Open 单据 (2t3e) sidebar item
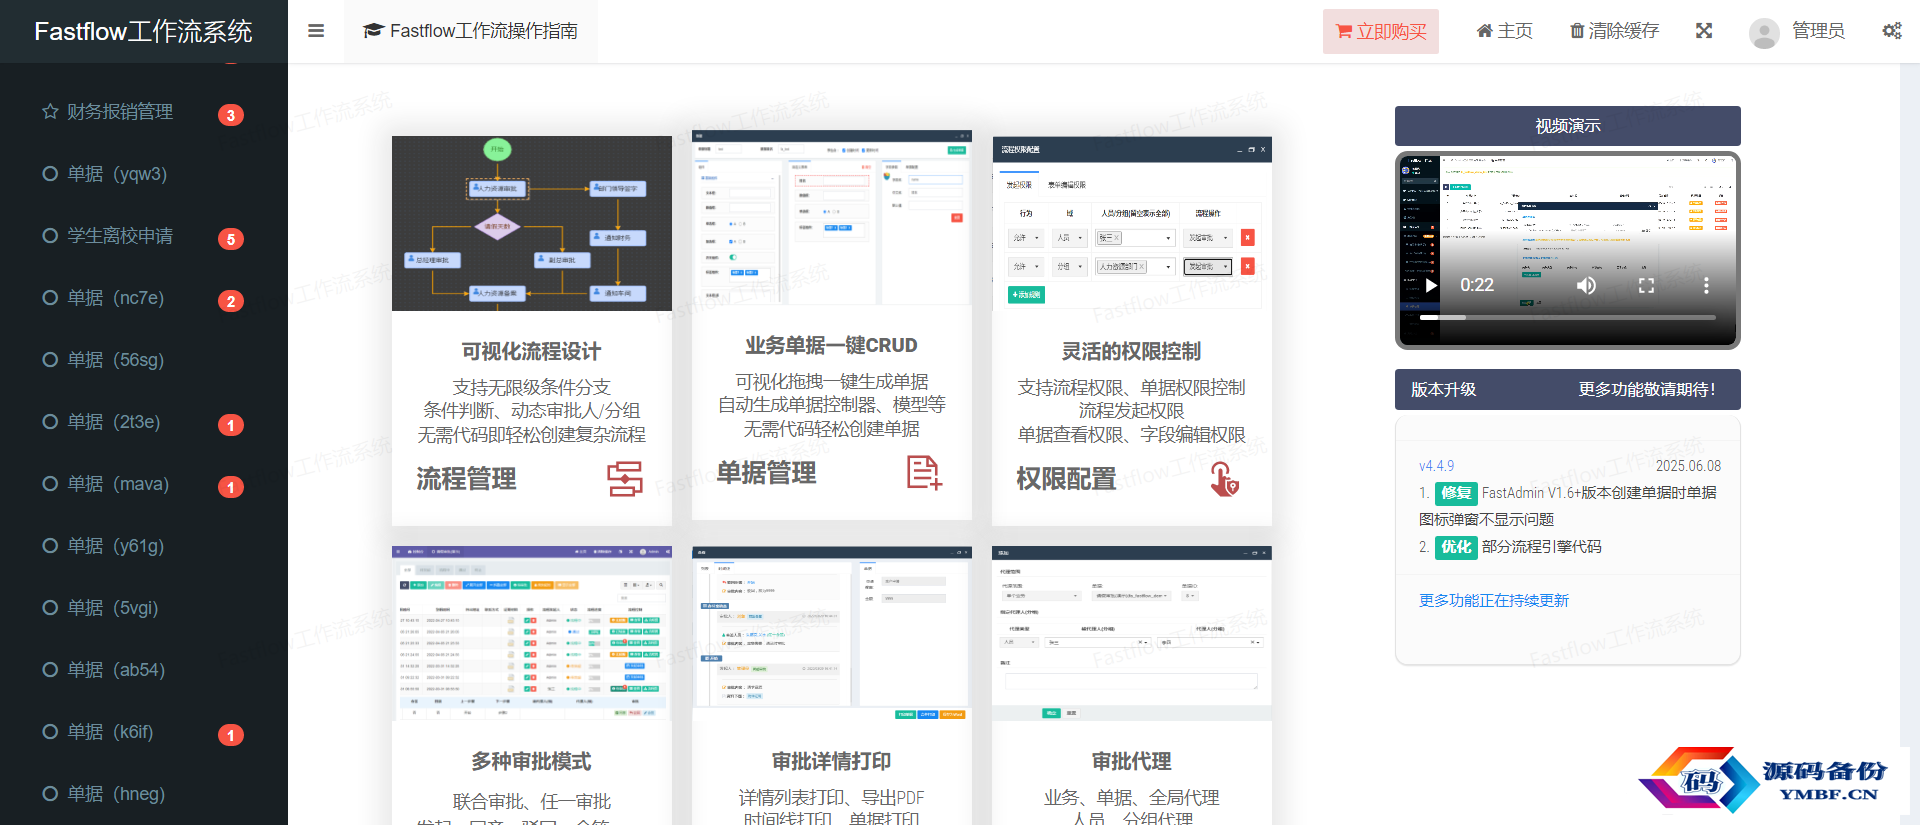1920x825 pixels. (144, 422)
